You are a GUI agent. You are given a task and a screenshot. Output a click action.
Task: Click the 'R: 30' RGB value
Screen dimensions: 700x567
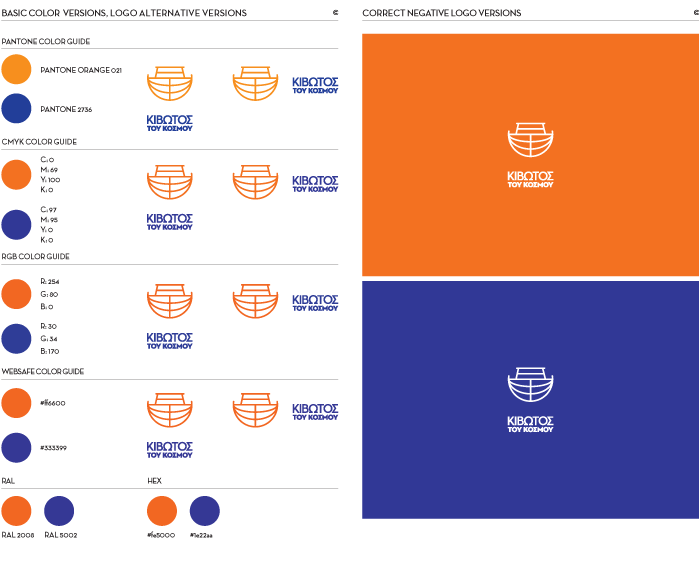point(49,326)
